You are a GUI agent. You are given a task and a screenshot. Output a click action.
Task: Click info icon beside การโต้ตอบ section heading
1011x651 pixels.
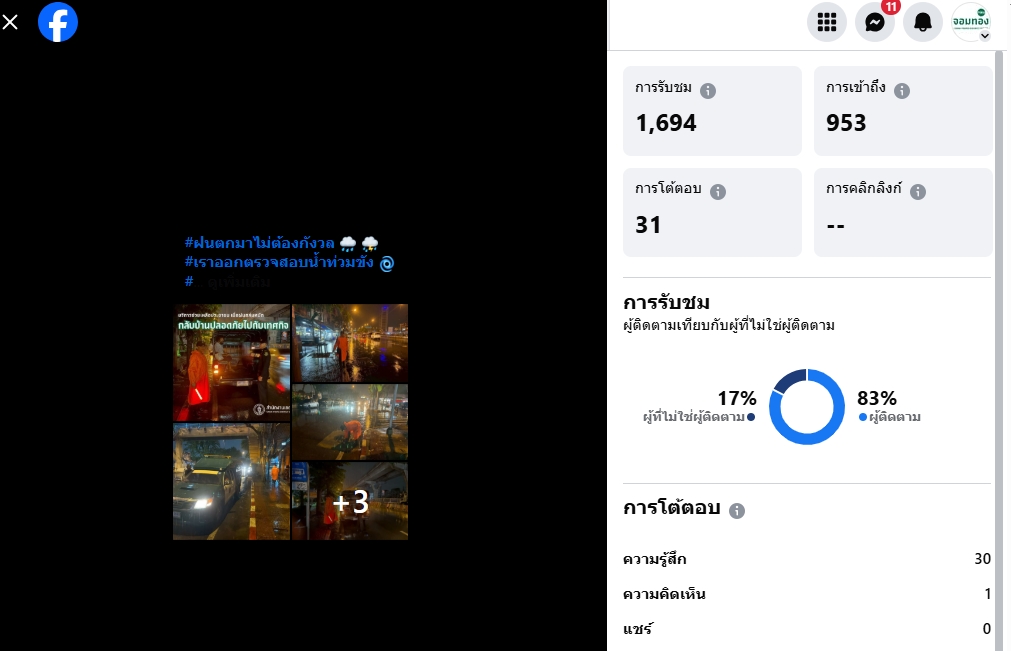(x=736, y=510)
